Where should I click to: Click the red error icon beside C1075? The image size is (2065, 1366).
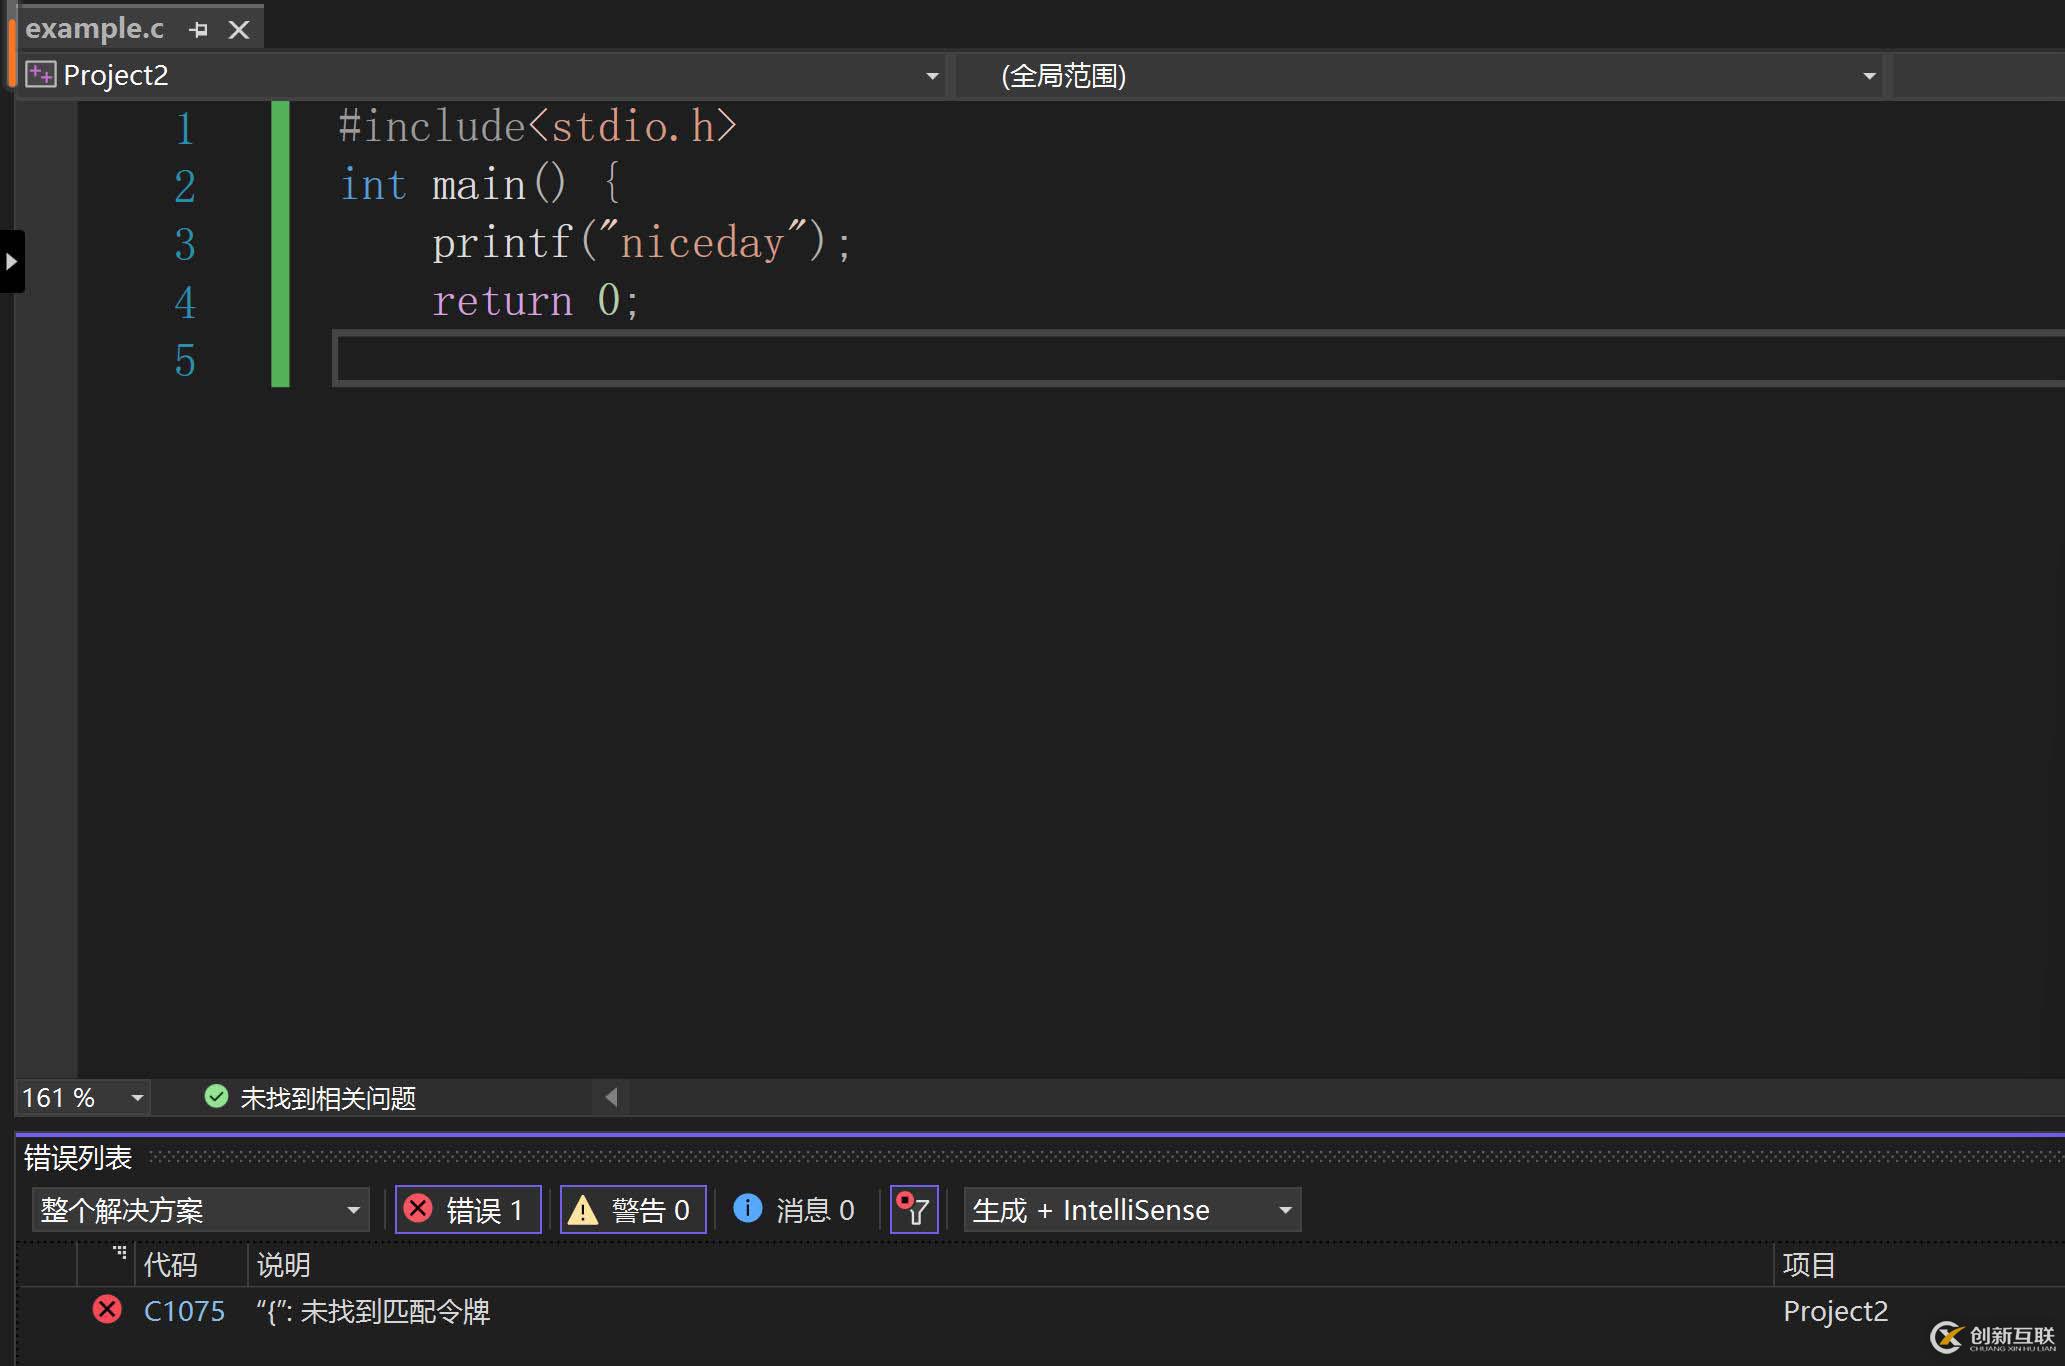pyautogui.click(x=107, y=1310)
